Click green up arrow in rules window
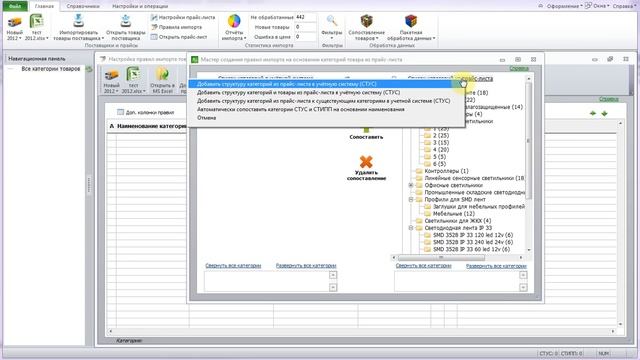 [593, 113]
